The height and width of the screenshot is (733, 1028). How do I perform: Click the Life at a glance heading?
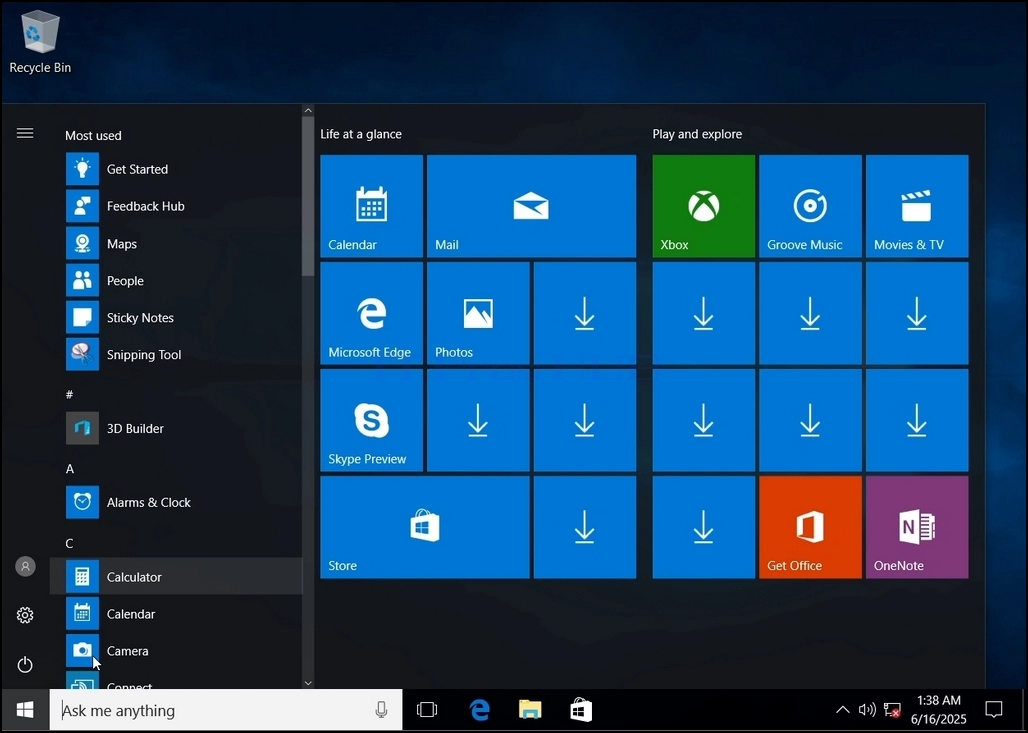(361, 134)
